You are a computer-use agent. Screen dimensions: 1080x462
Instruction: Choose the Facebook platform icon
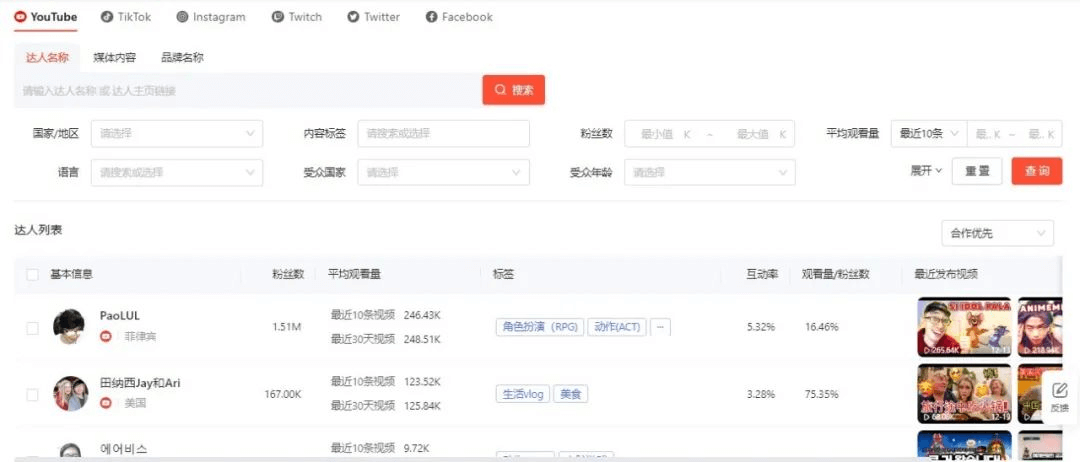(431, 17)
